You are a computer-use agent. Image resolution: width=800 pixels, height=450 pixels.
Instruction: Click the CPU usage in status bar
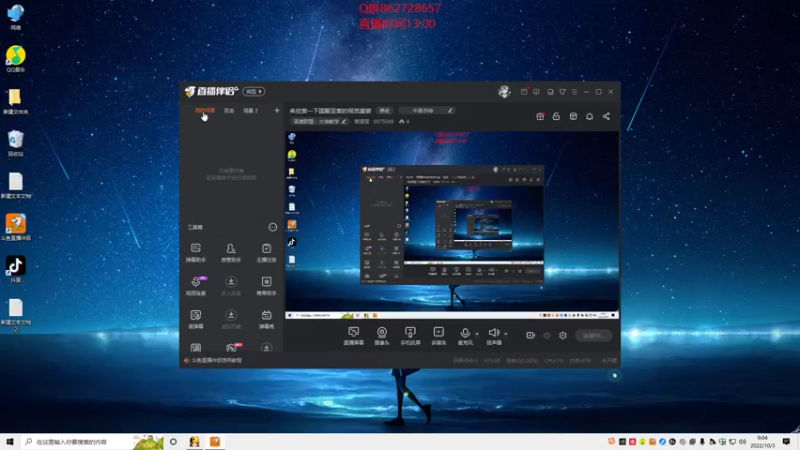pyautogui.click(x=554, y=360)
